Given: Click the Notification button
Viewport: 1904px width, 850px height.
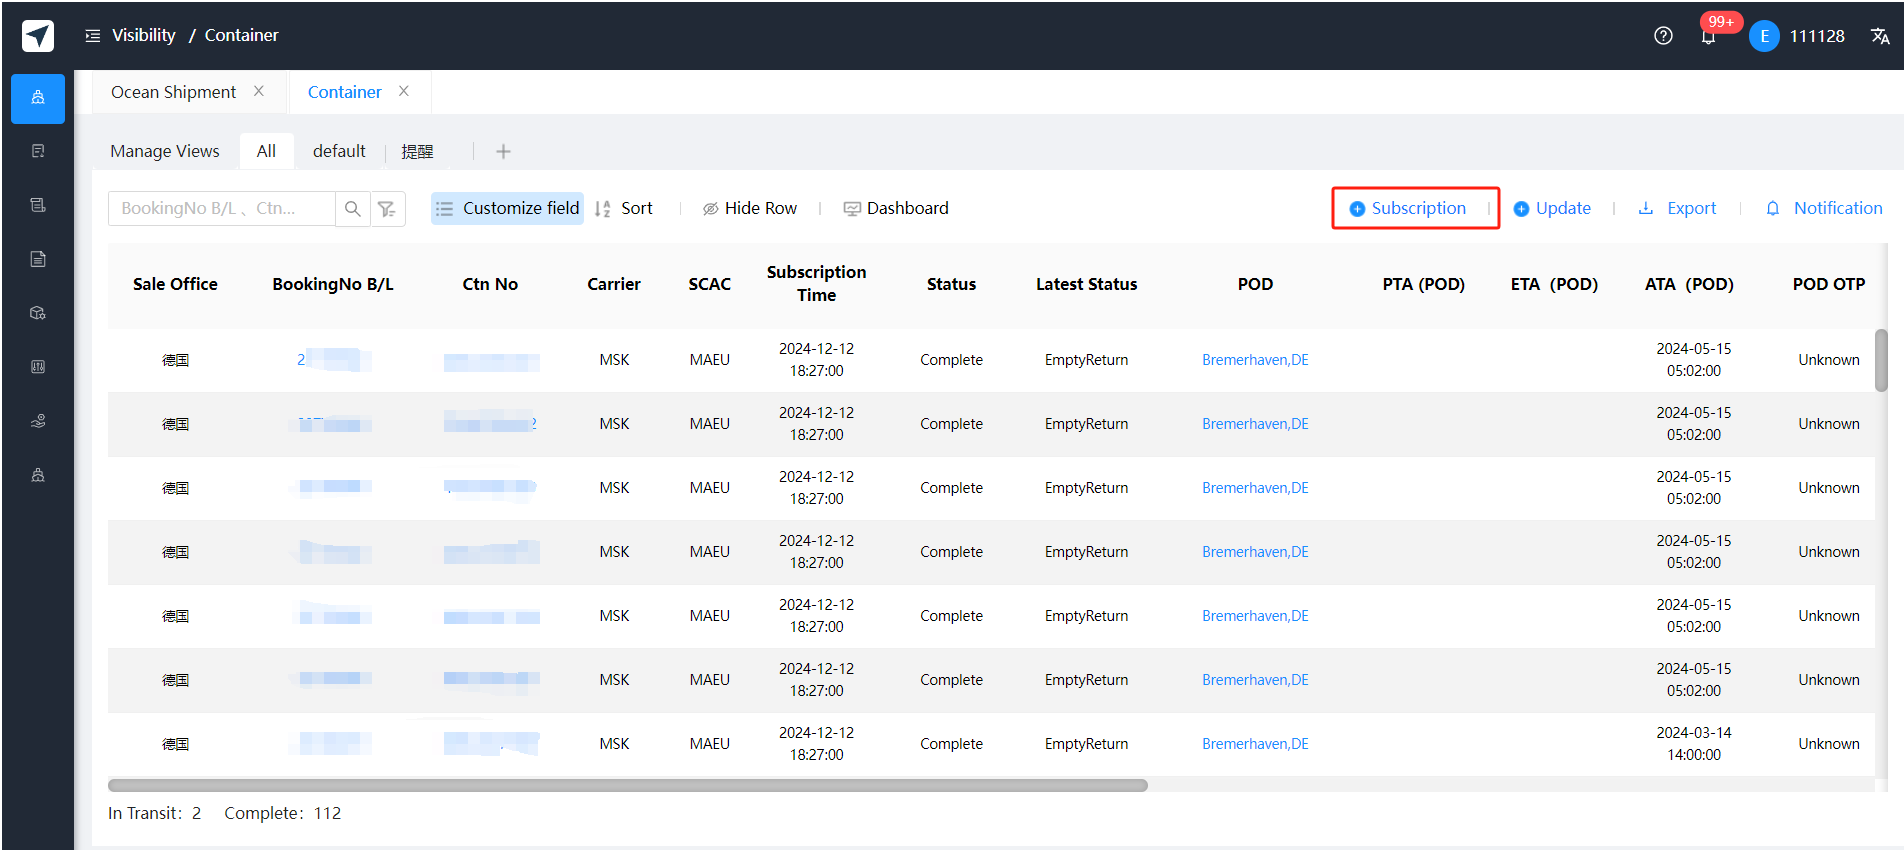Looking at the screenshot, I should click(x=1824, y=208).
